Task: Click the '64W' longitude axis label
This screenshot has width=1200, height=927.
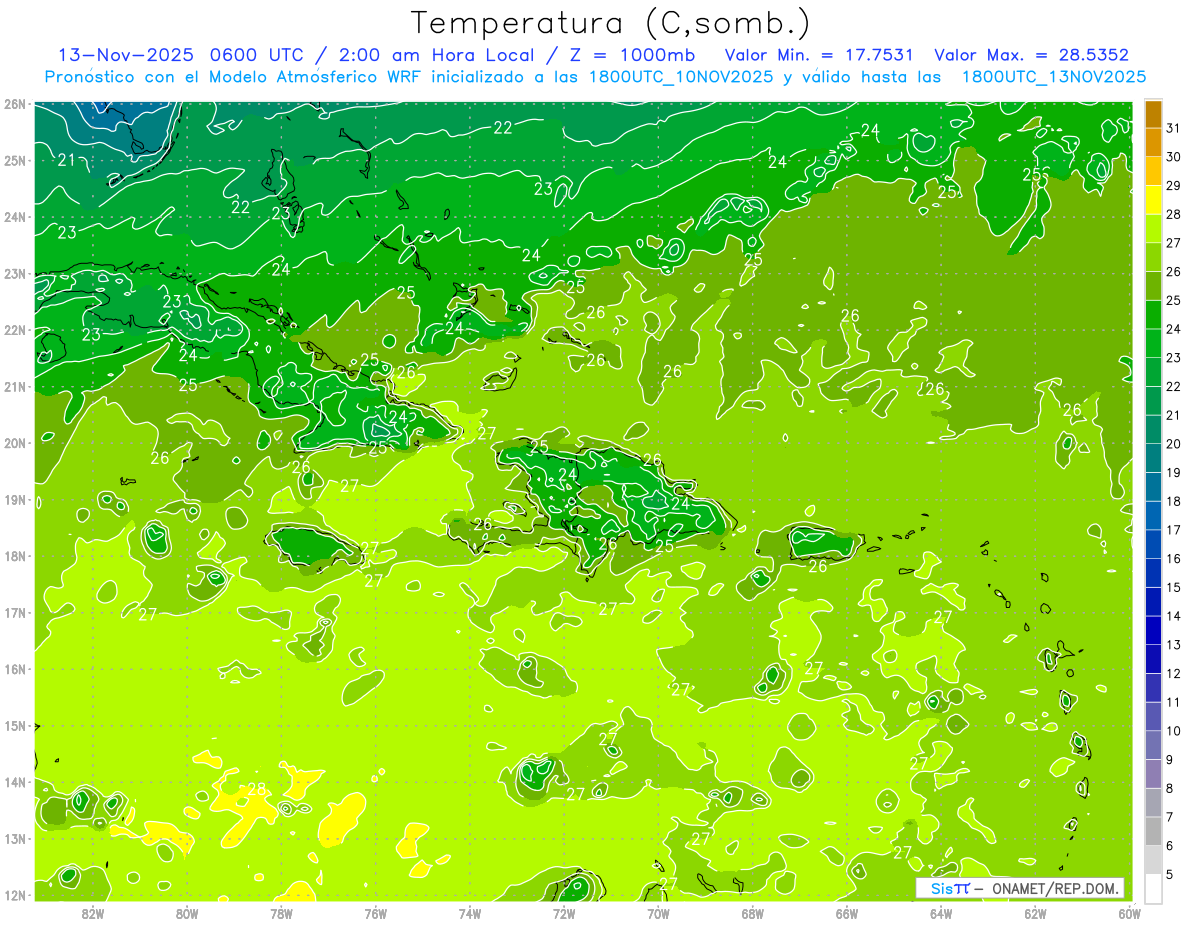Action: [941, 912]
